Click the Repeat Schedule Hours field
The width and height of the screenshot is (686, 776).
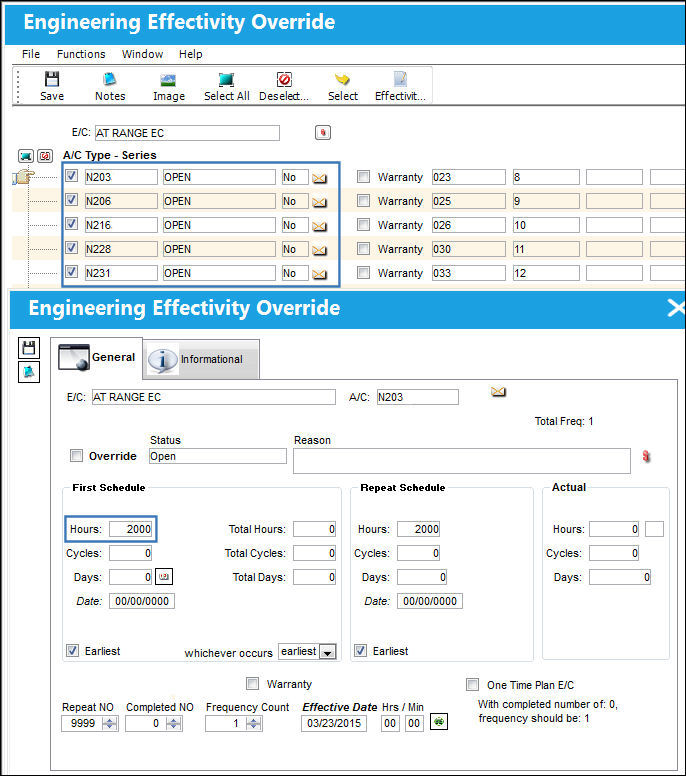coord(418,529)
